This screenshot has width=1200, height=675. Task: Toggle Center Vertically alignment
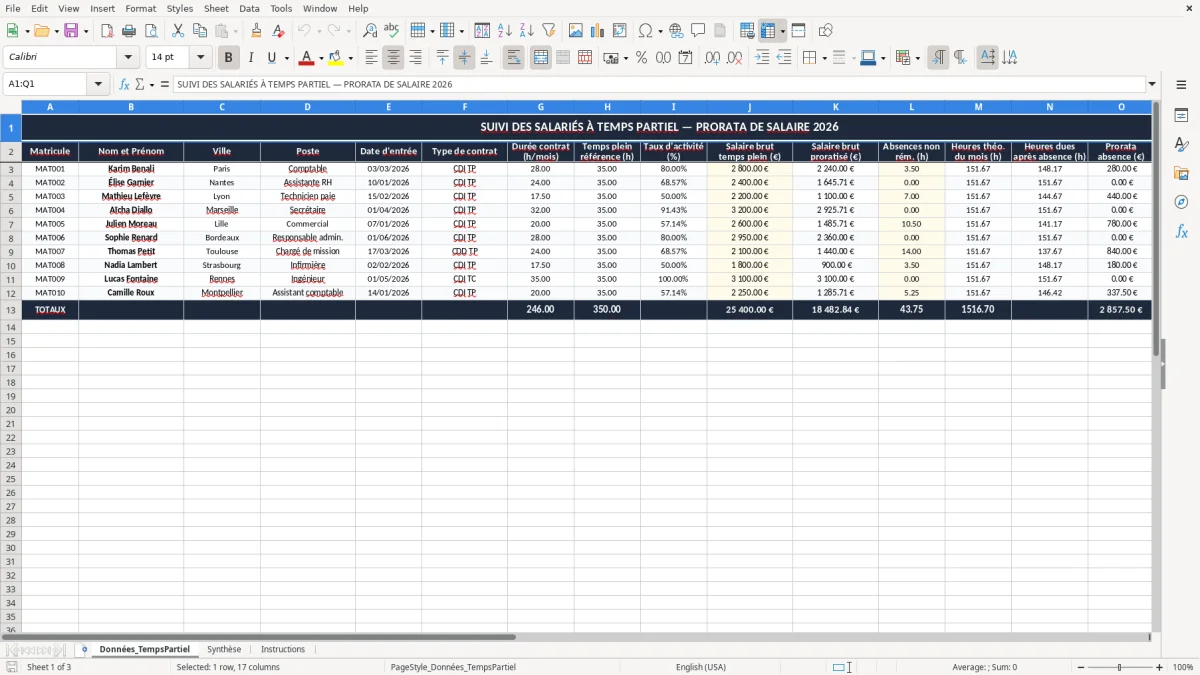(464, 58)
